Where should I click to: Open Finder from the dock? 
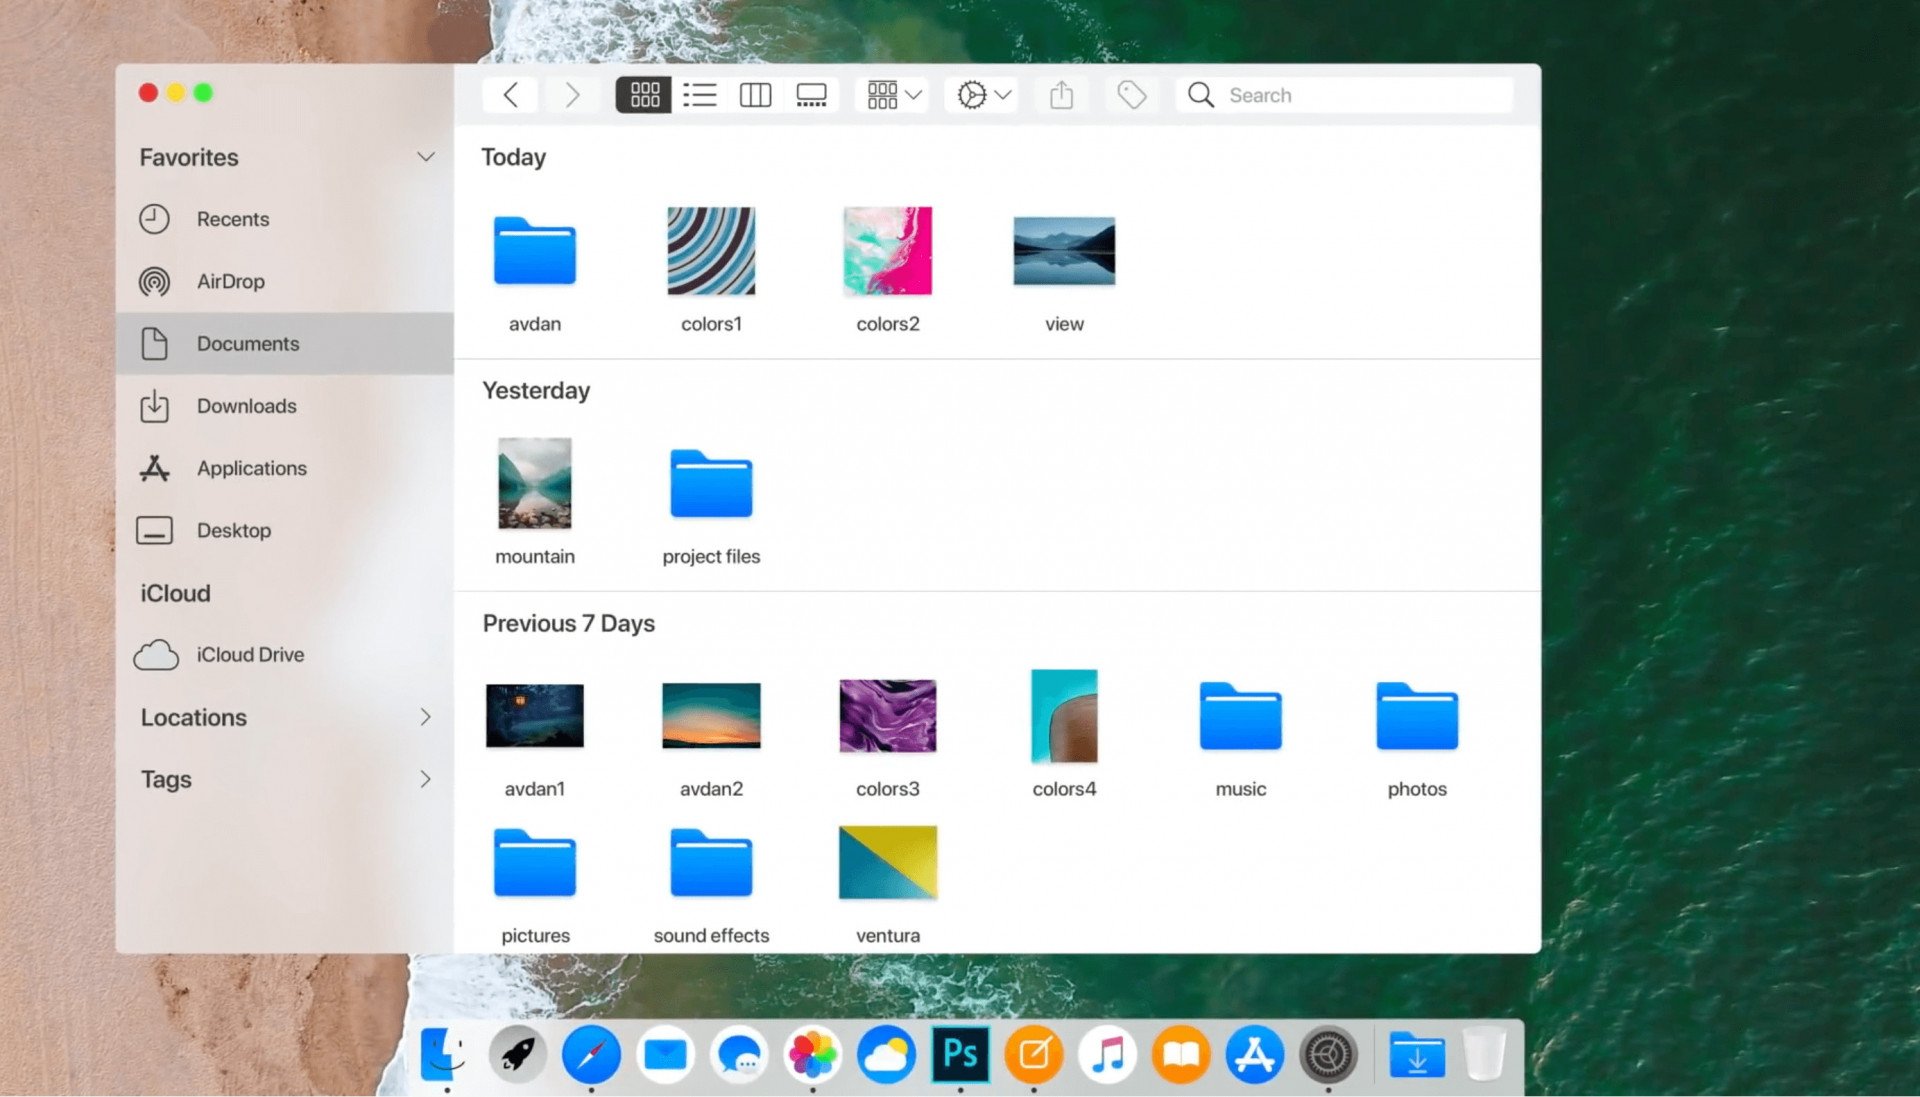tap(444, 1054)
